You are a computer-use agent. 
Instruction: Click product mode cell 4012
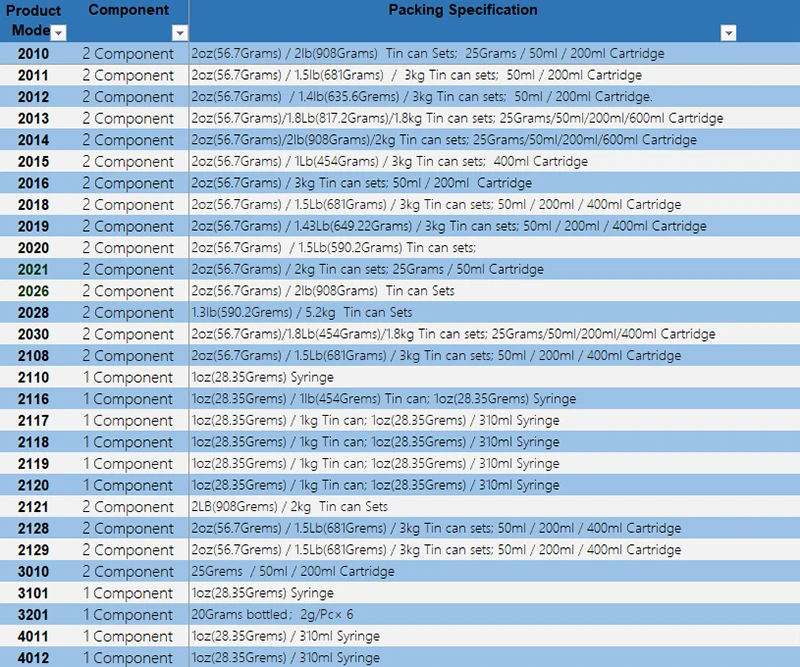point(34,657)
